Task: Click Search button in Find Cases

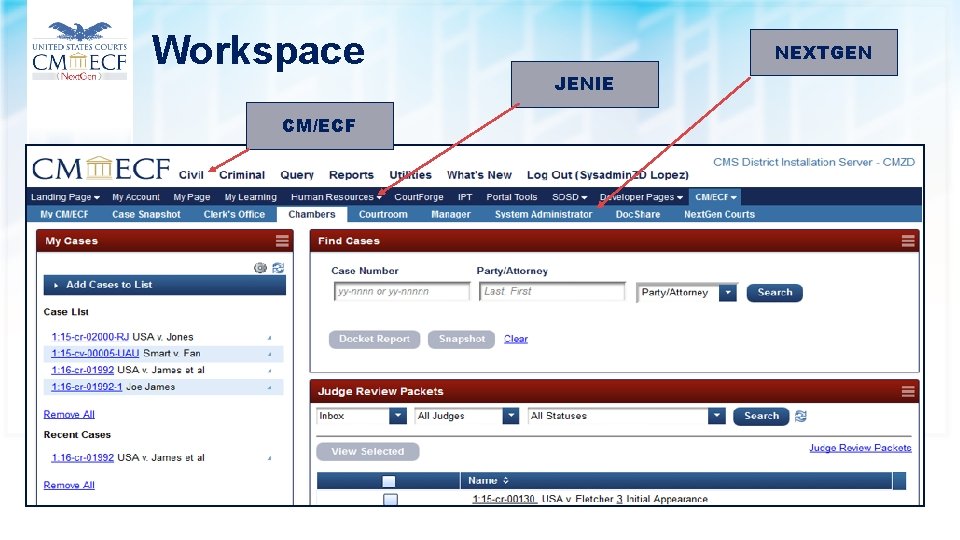Action: coord(774,293)
